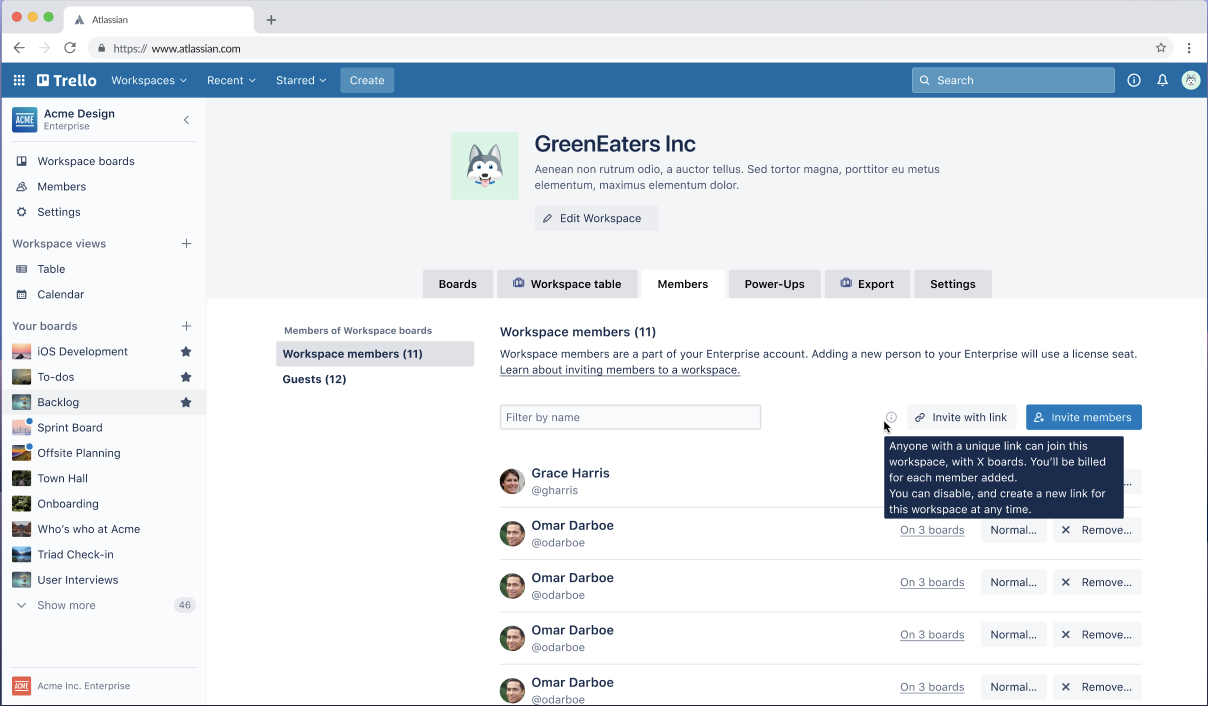Click the Filter by name field
Image resolution: width=1208 pixels, height=706 pixels.
(630, 417)
